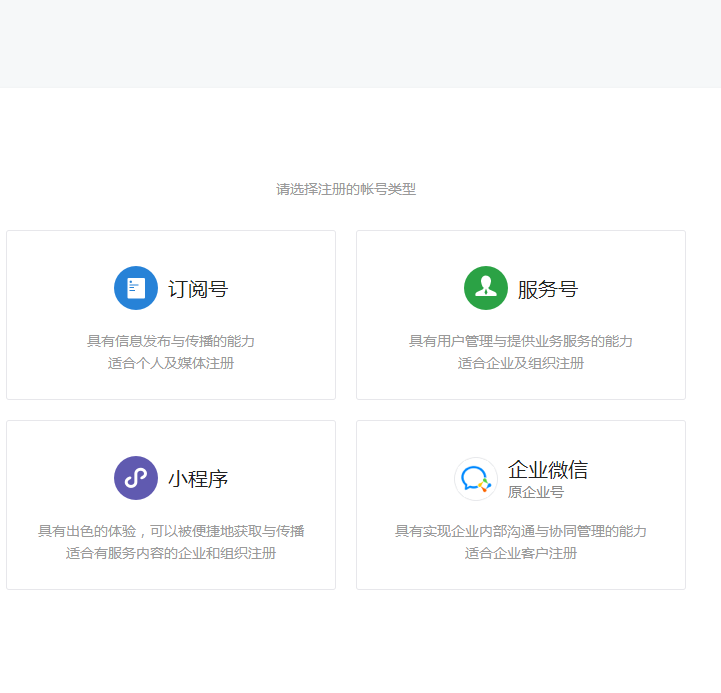Screen dimensions: 721x693
Task: Choose the 企业微信 title text
Action: tap(548, 469)
